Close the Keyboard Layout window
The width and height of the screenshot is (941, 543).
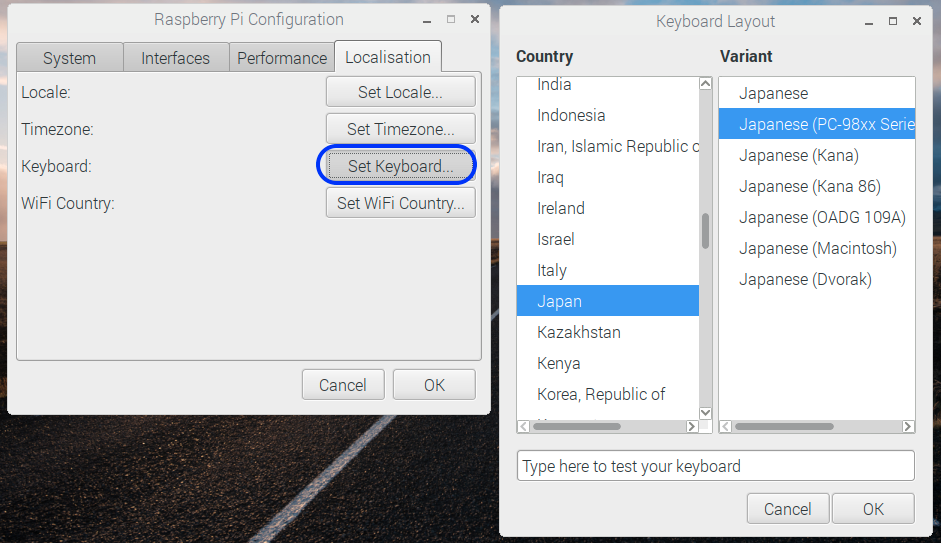click(921, 20)
